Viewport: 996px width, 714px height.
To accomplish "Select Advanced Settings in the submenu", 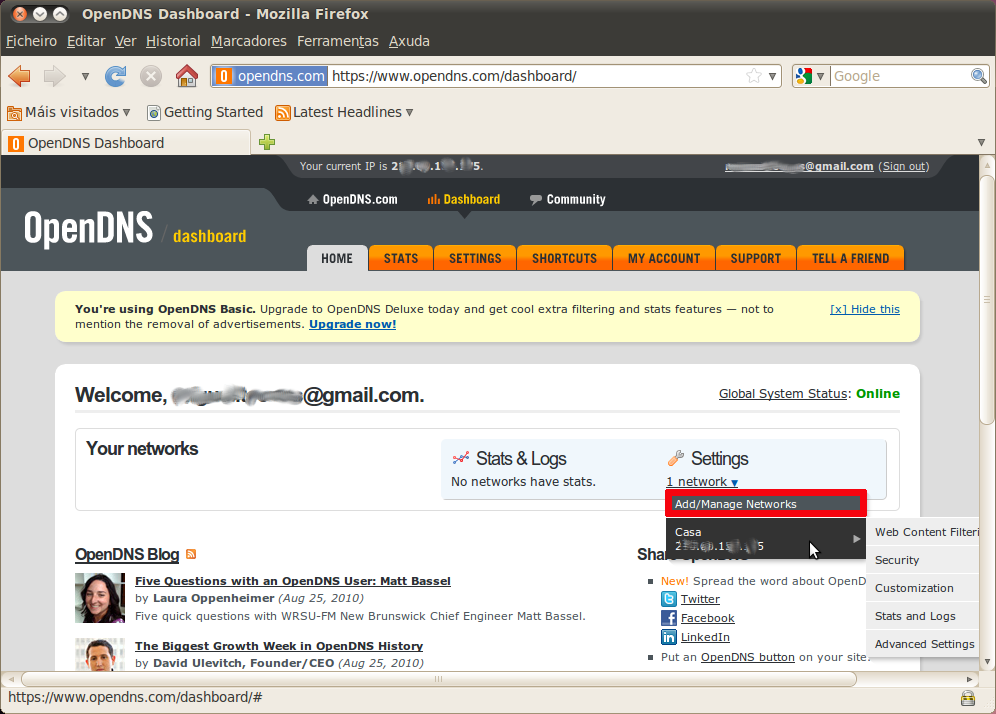I will [922, 644].
